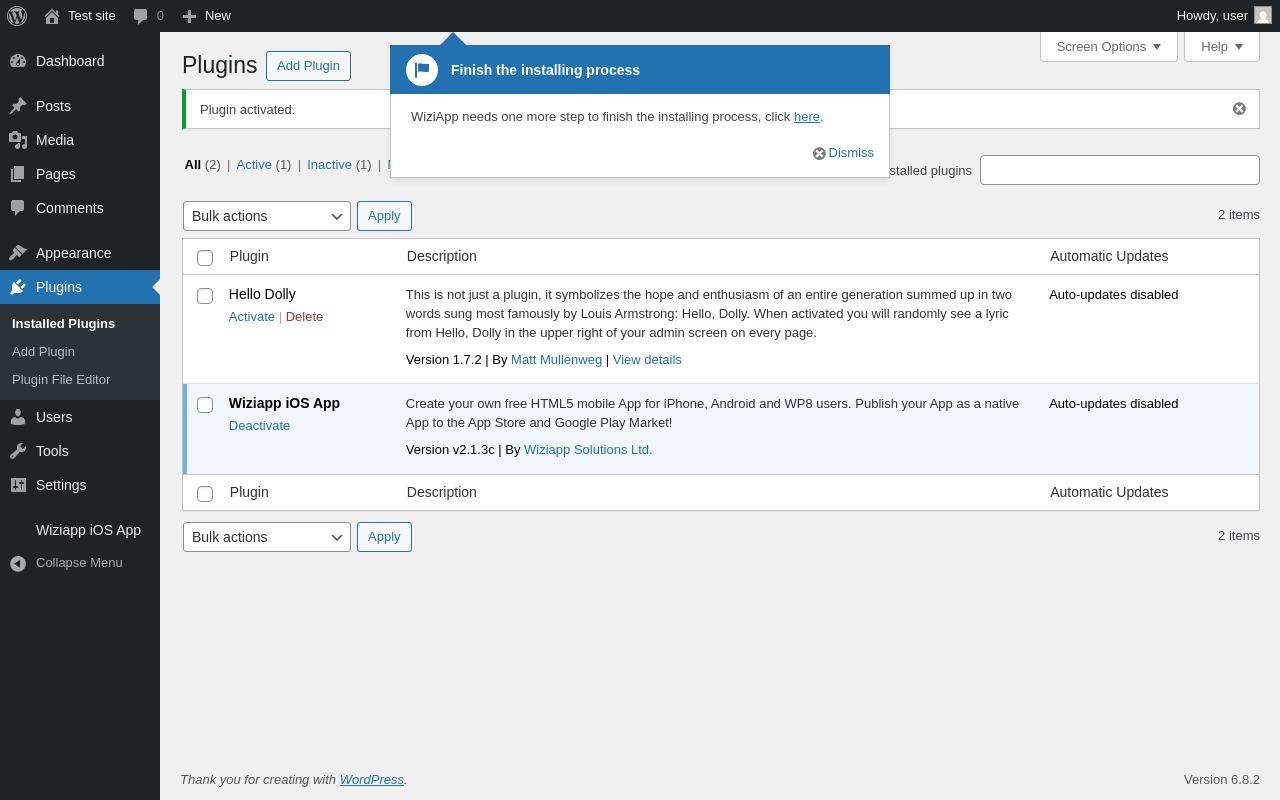The height and width of the screenshot is (800, 1280).
Task: Check the Wiziapp iOS App checkbox
Action: 205,405
